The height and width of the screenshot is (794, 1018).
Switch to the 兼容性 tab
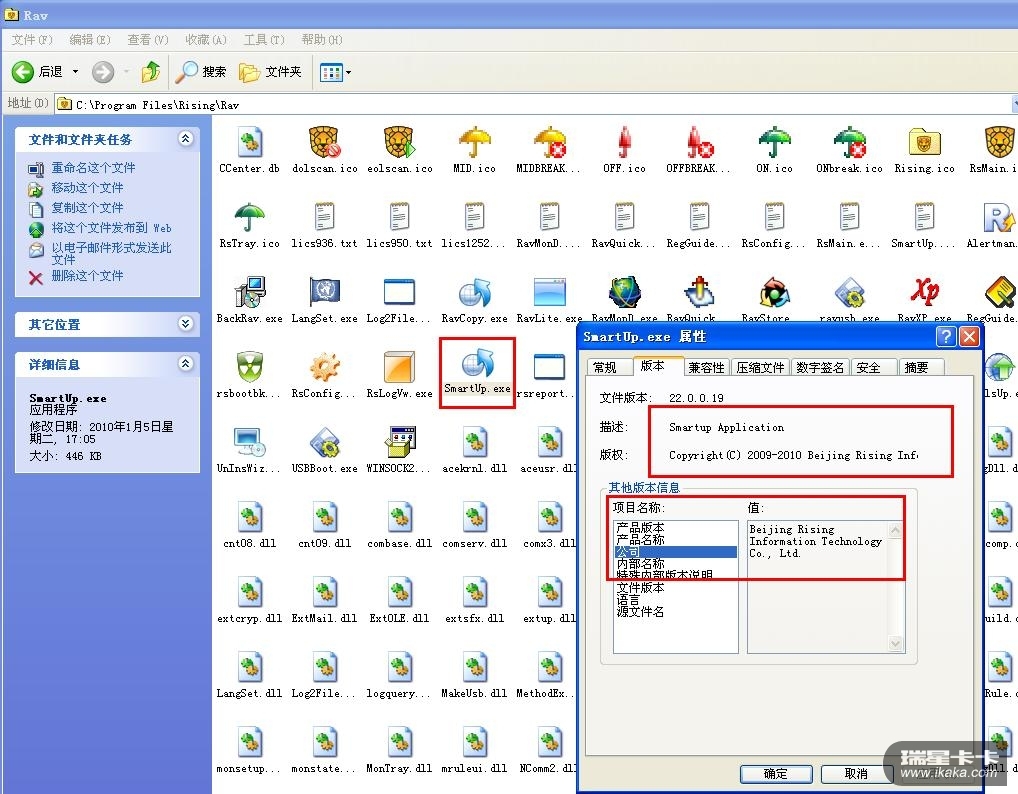[x=706, y=367]
